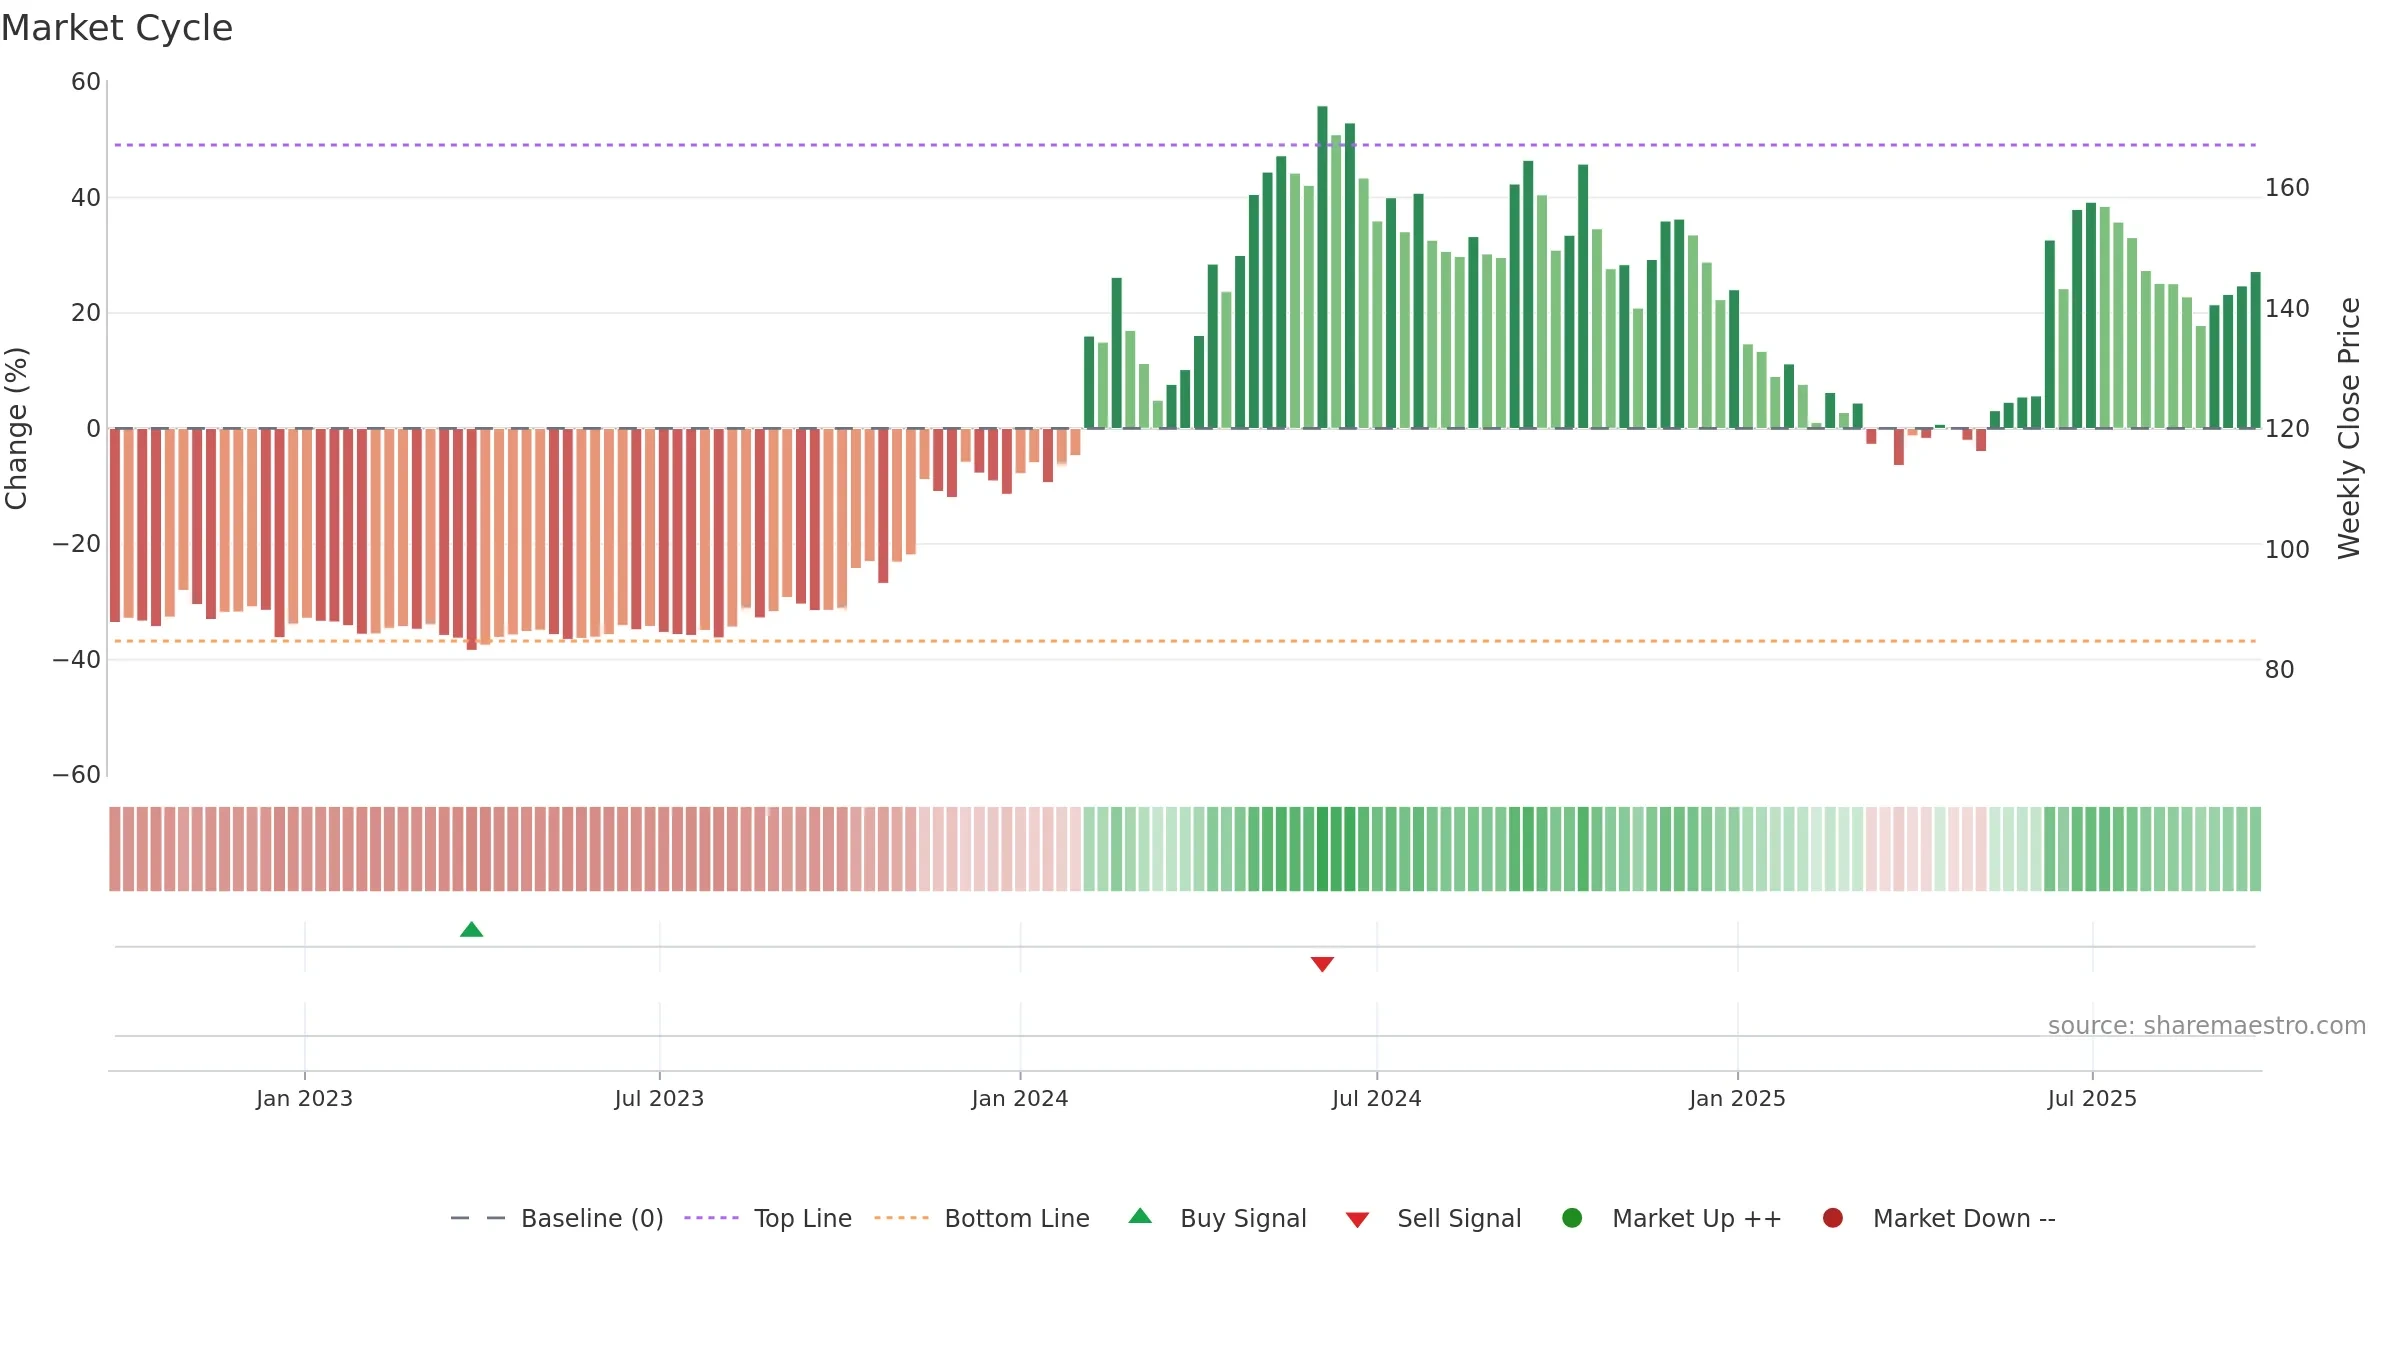This screenshot has height=1350, width=2400.
Task: Click the last dark green bar at the chart's end
Action: (2255, 350)
